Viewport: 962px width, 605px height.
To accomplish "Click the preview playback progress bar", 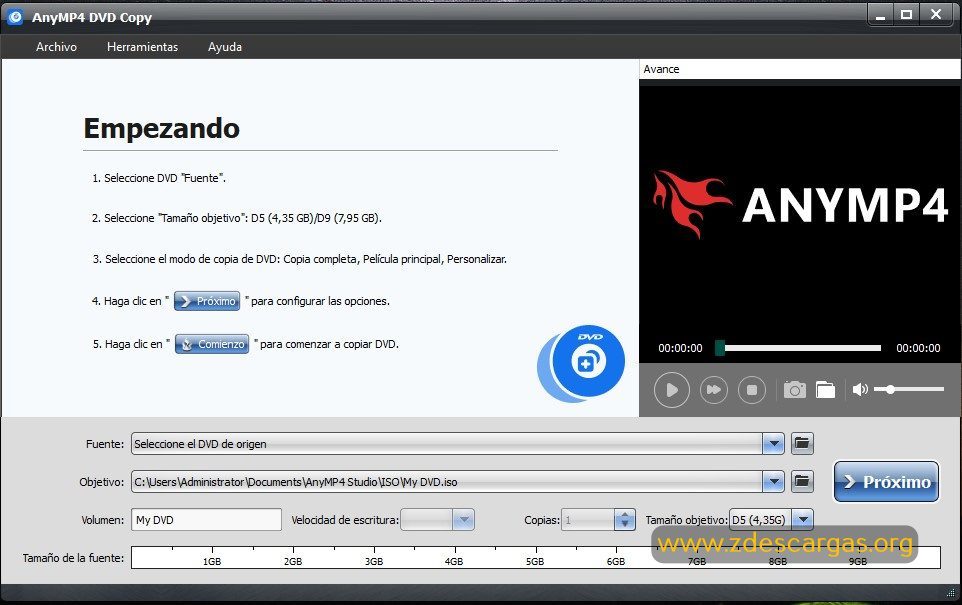I will pos(799,348).
